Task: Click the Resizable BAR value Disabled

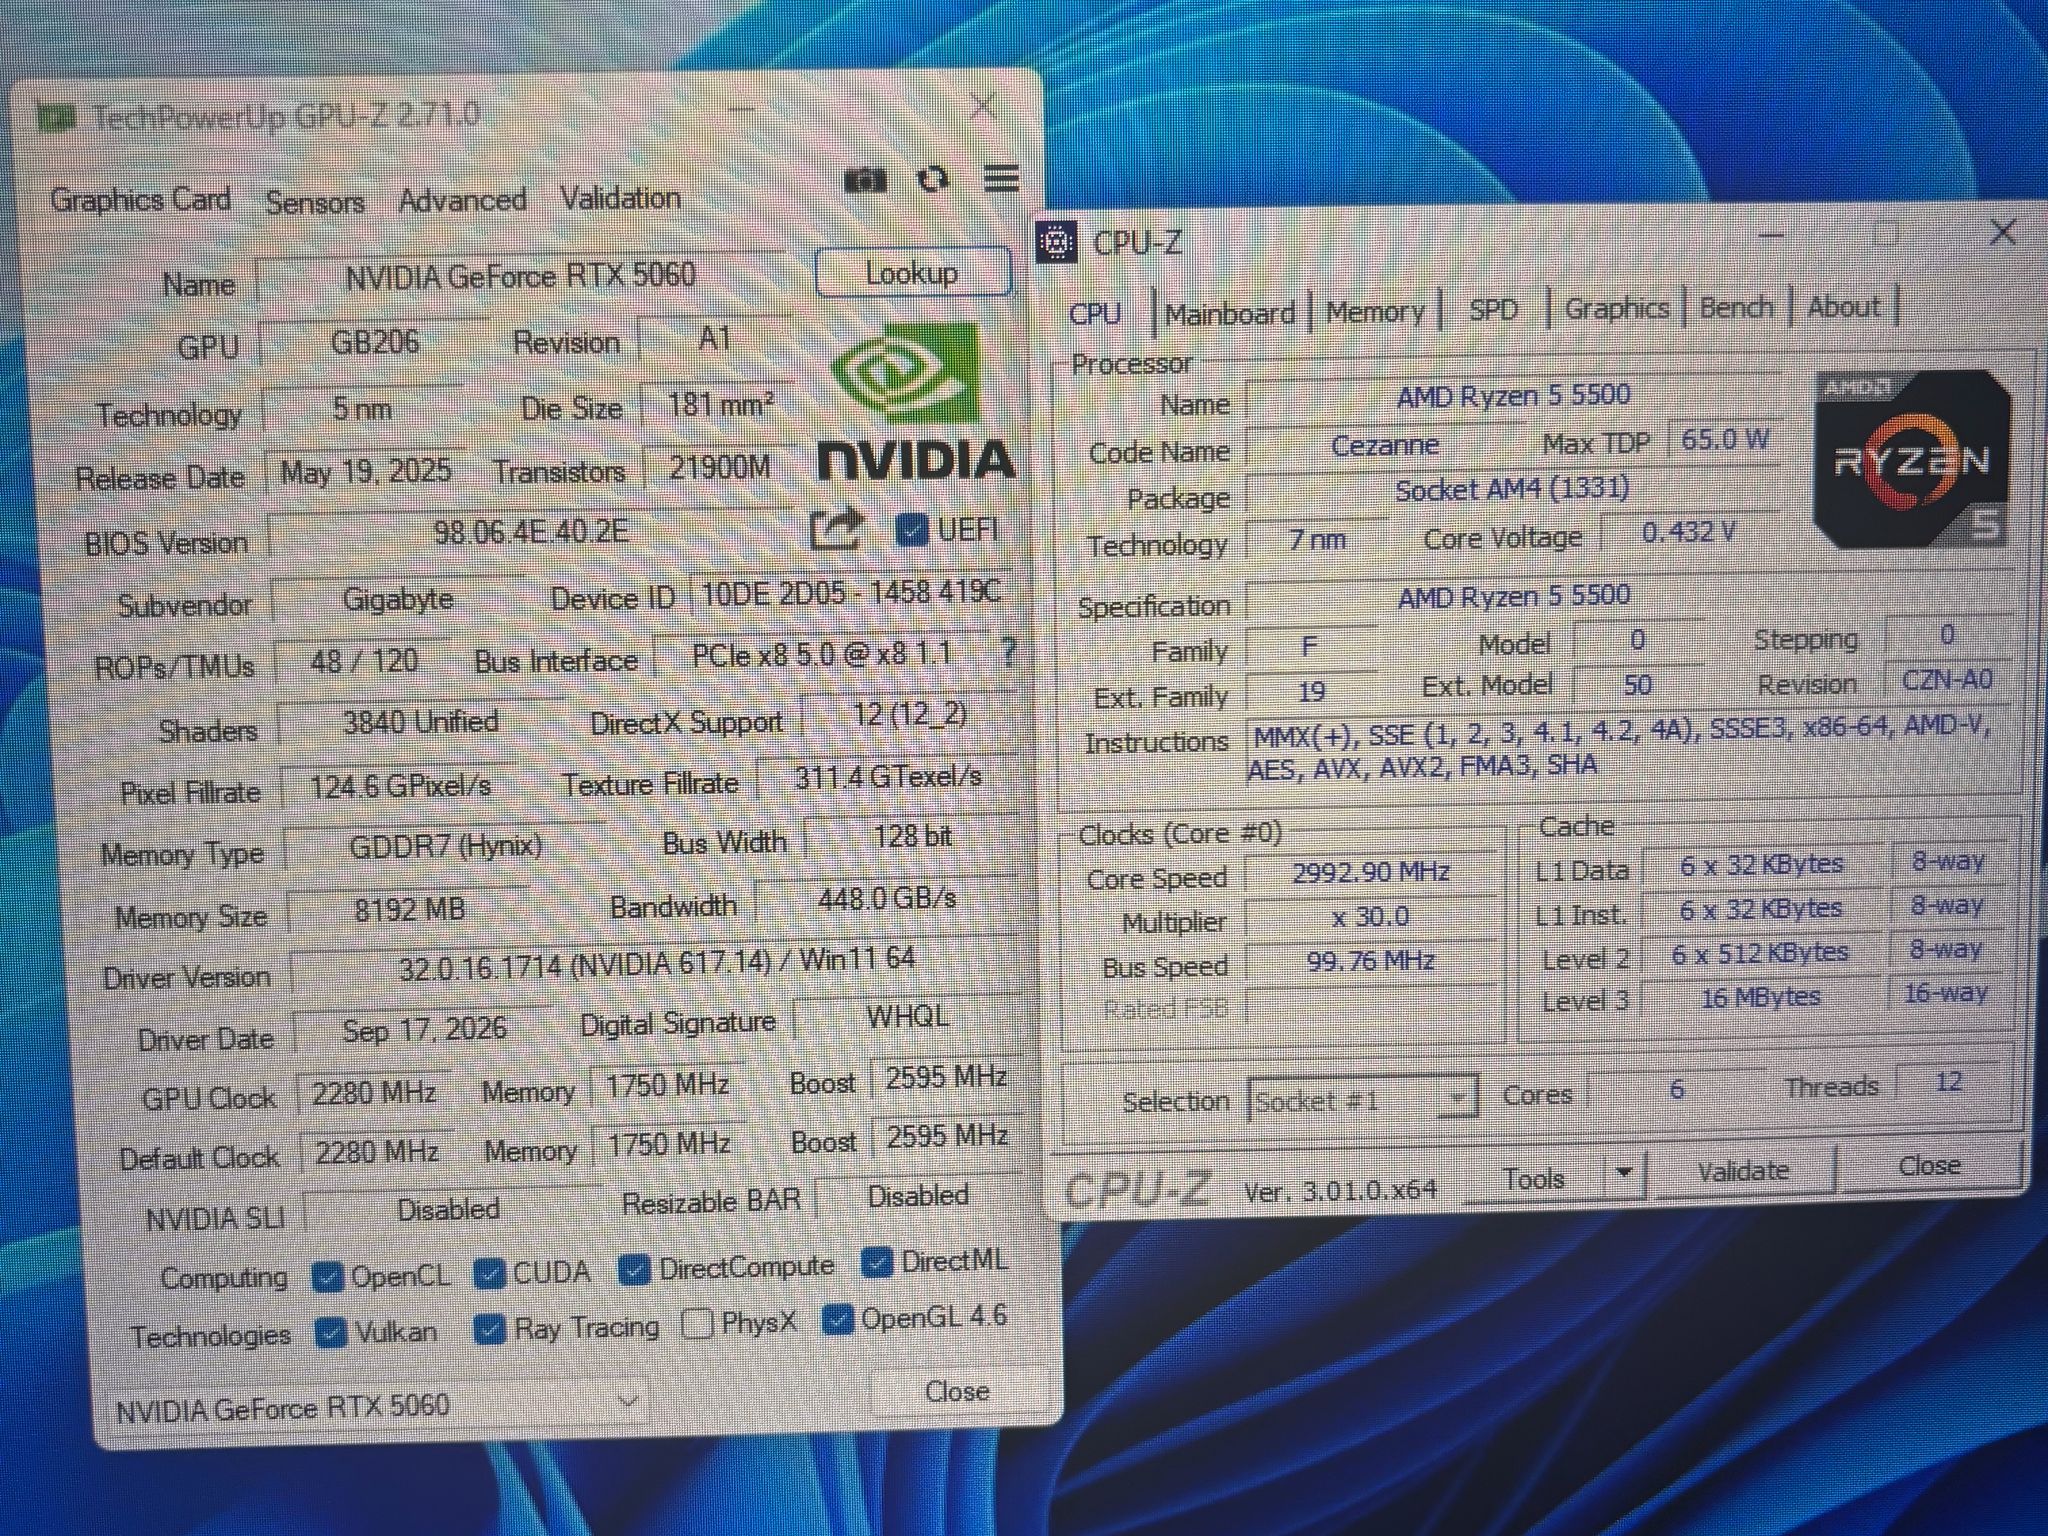Action: pyautogui.click(x=917, y=1196)
